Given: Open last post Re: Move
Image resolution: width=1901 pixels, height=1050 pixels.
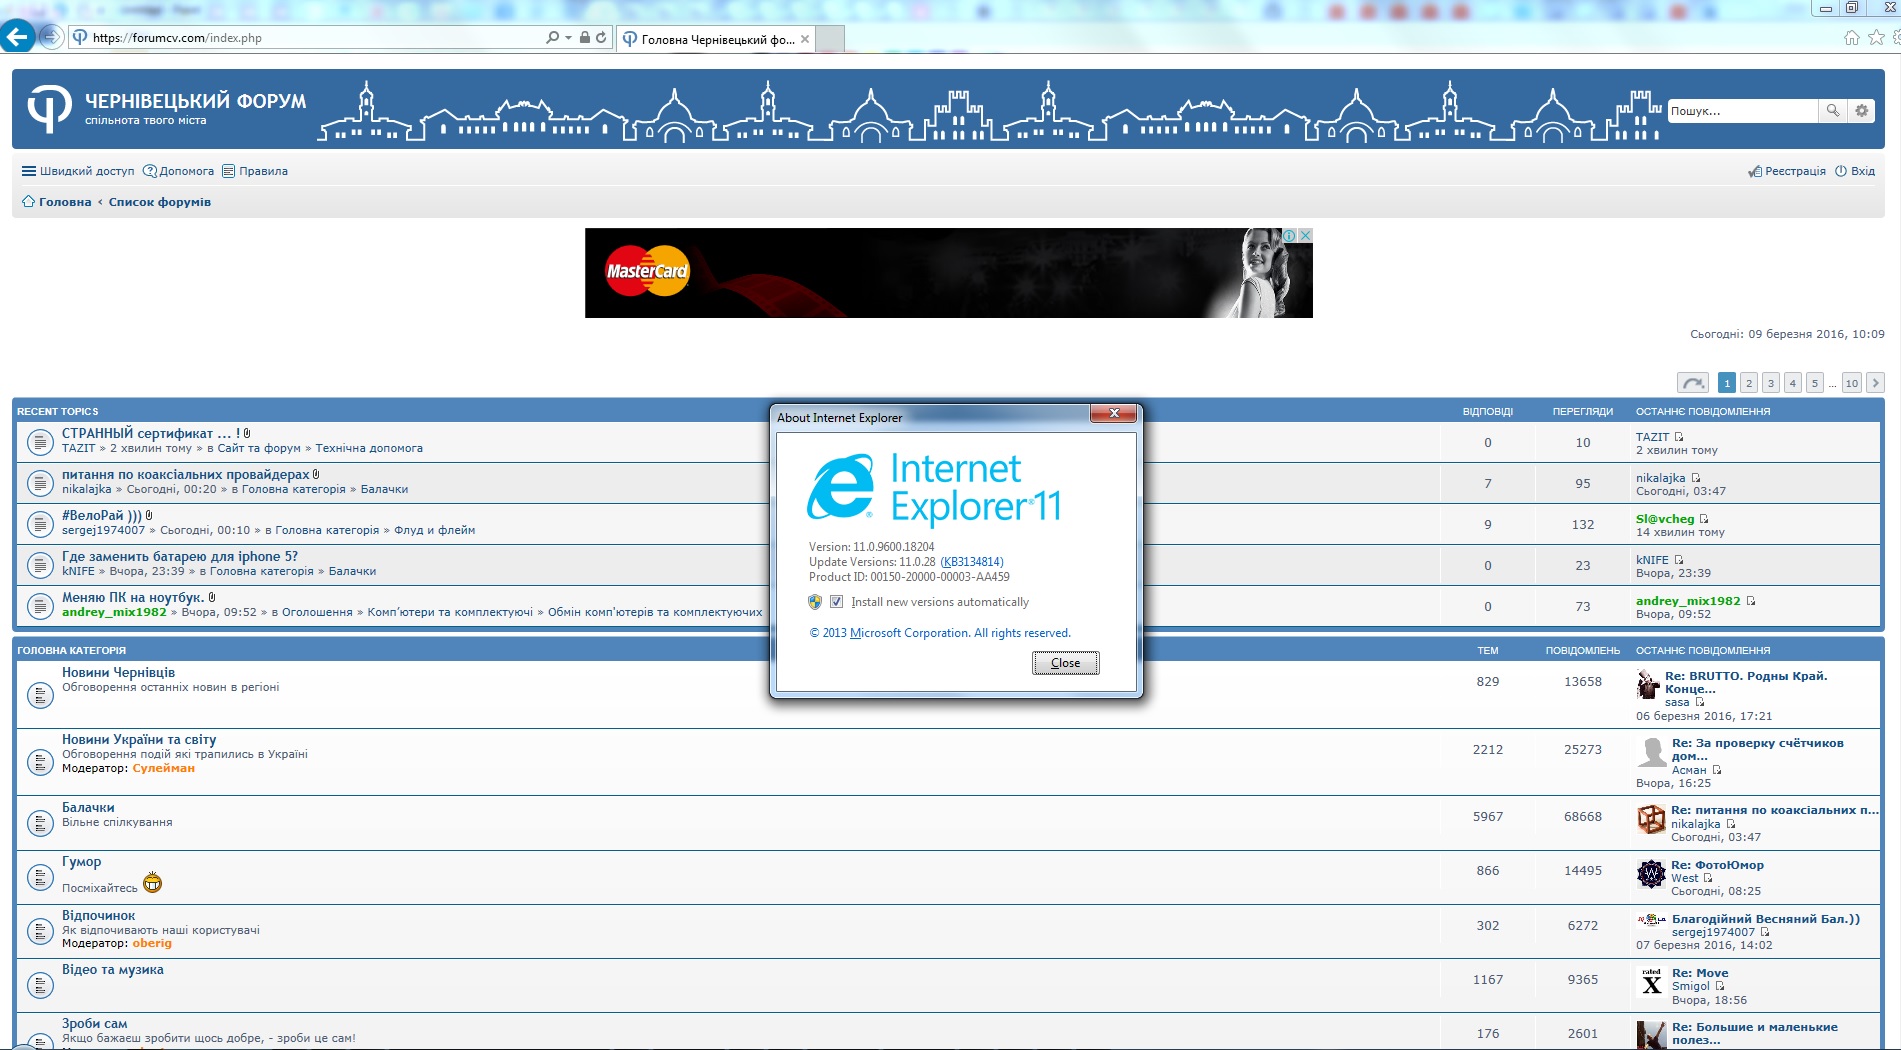Looking at the screenshot, I should (1700, 973).
